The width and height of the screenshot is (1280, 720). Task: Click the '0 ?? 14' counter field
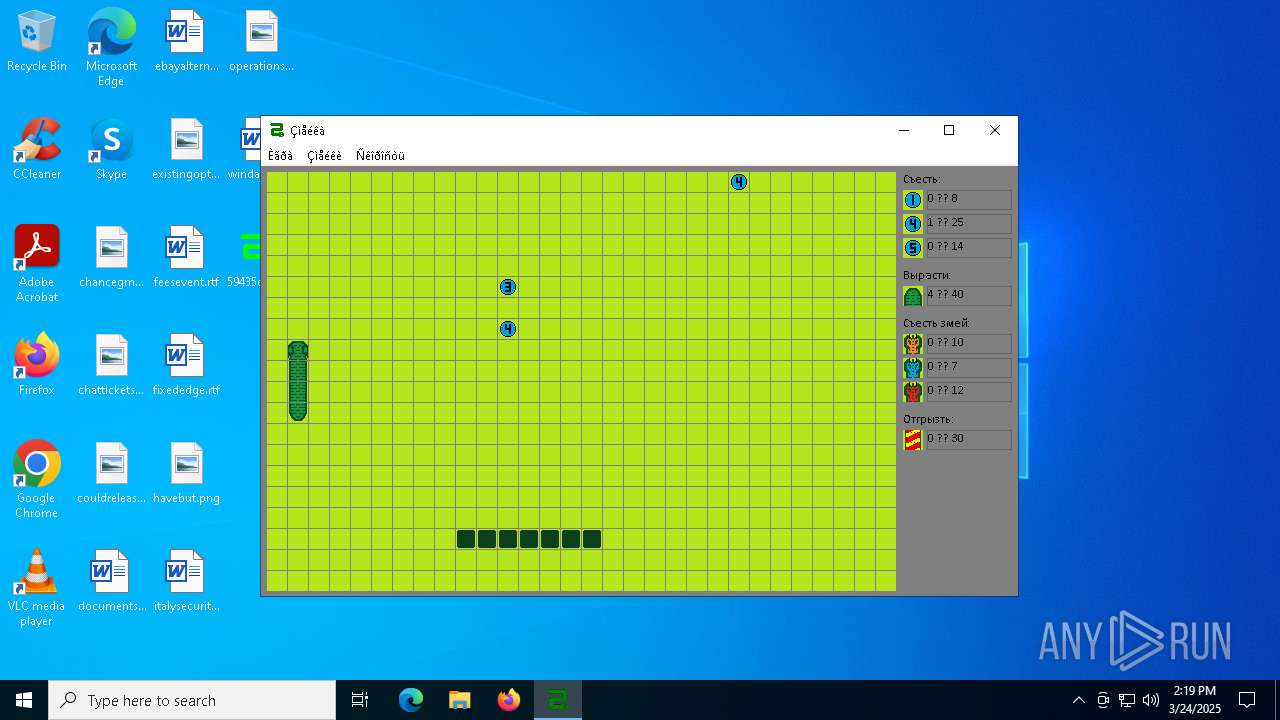click(968, 248)
